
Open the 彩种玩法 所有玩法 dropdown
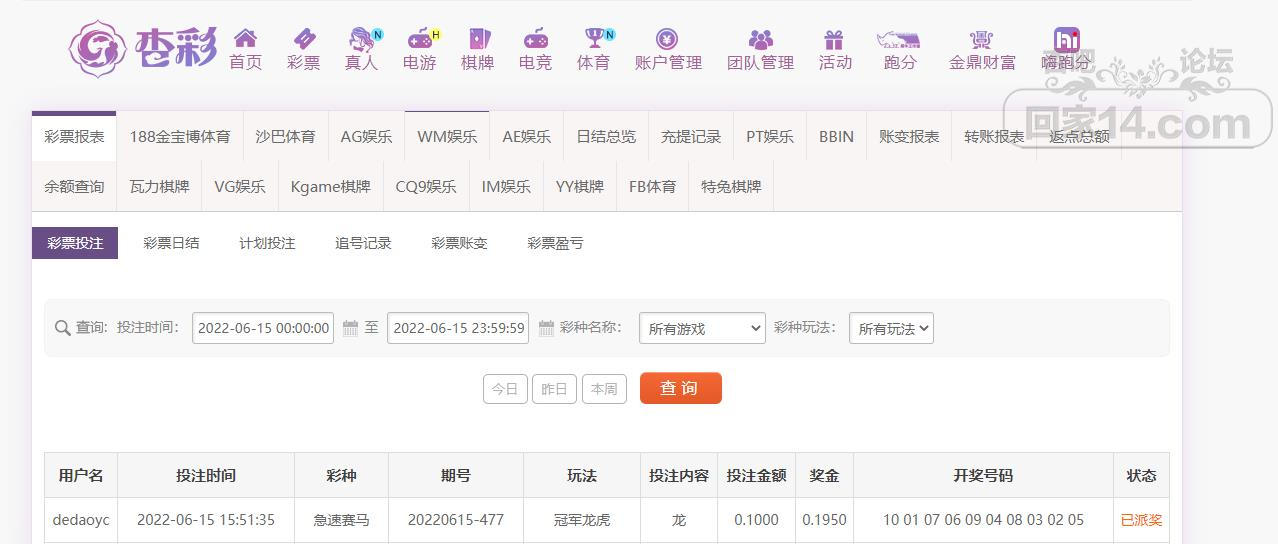tap(891, 328)
